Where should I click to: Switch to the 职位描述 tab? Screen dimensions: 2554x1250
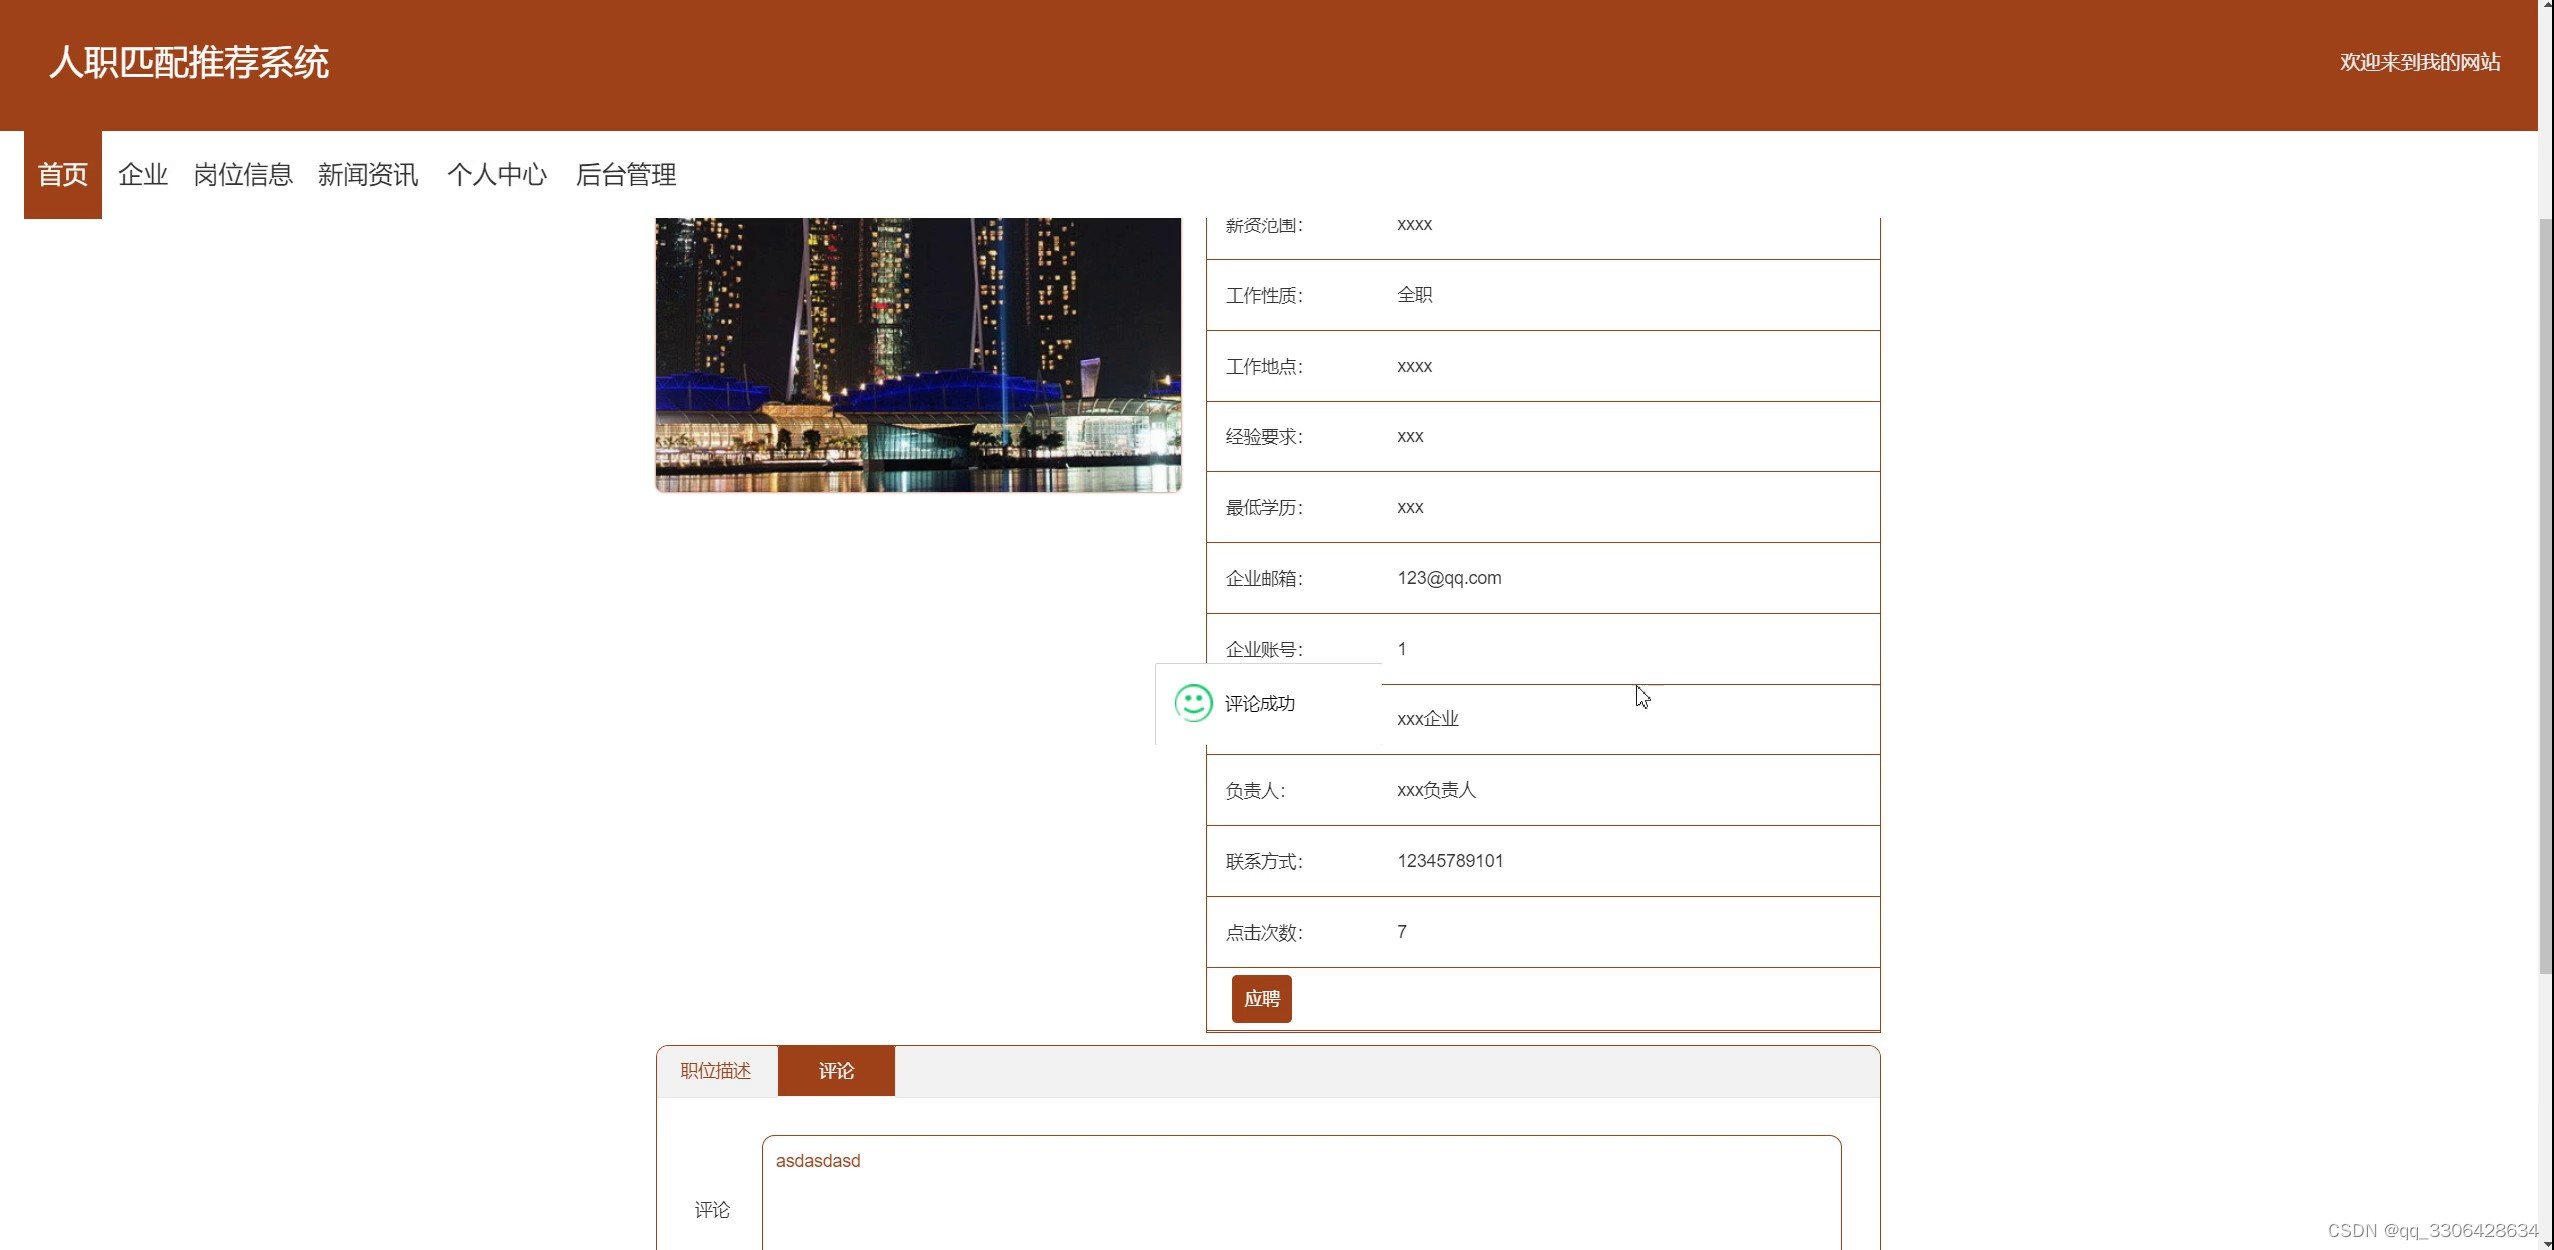716,1070
